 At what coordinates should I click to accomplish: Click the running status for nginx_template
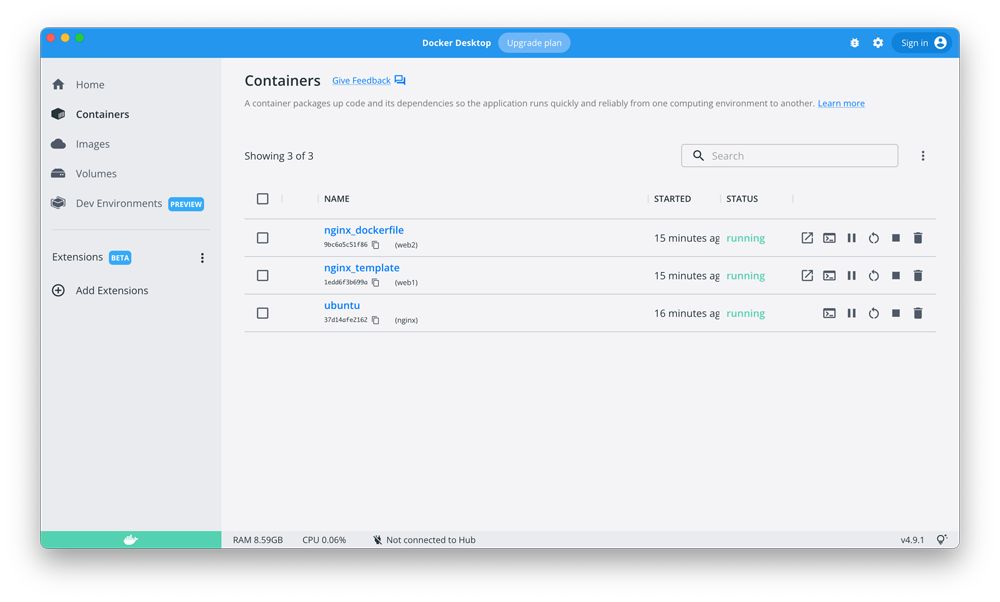pos(746,275)
